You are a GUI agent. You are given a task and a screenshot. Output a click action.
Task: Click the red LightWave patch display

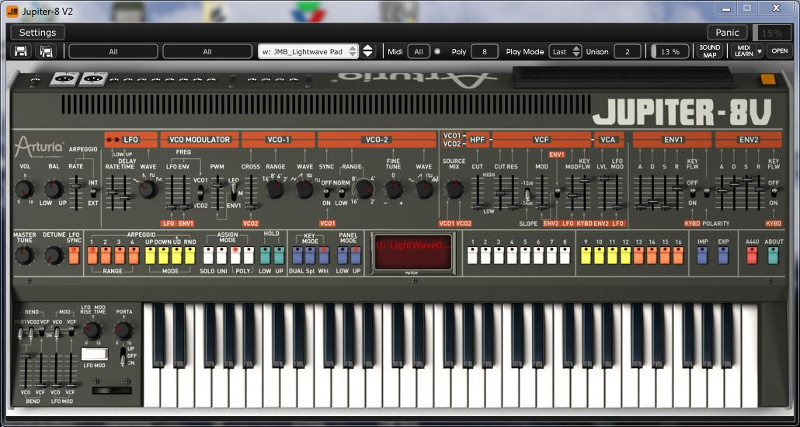[x=413, y=252]
